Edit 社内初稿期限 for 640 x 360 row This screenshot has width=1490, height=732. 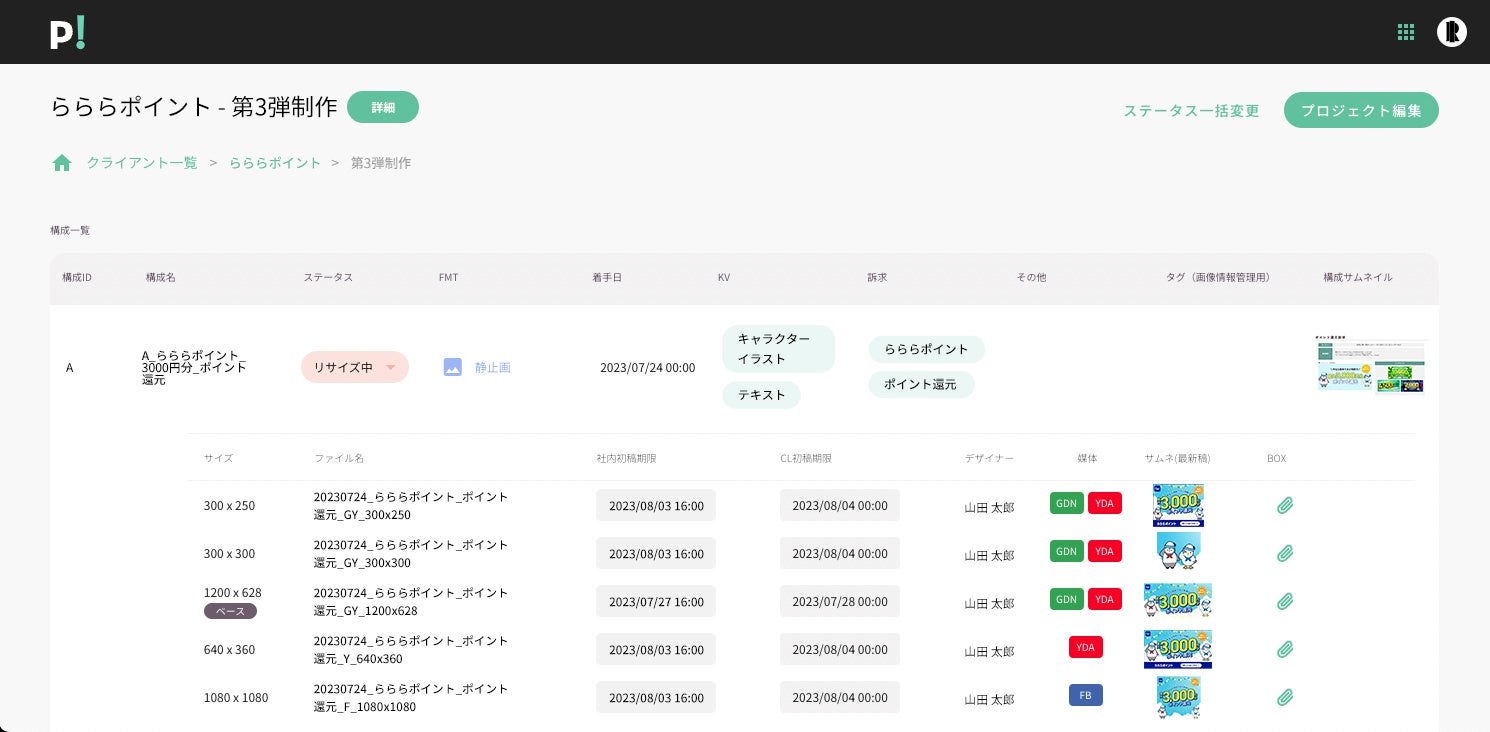tap(656, 649)
